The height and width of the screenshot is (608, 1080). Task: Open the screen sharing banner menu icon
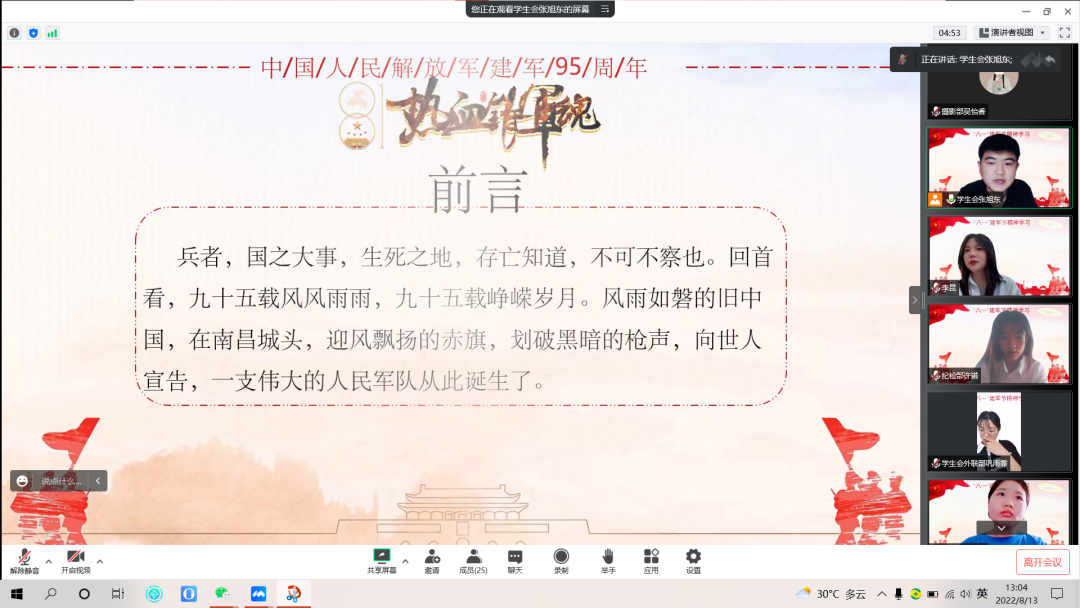pos(604,9)
